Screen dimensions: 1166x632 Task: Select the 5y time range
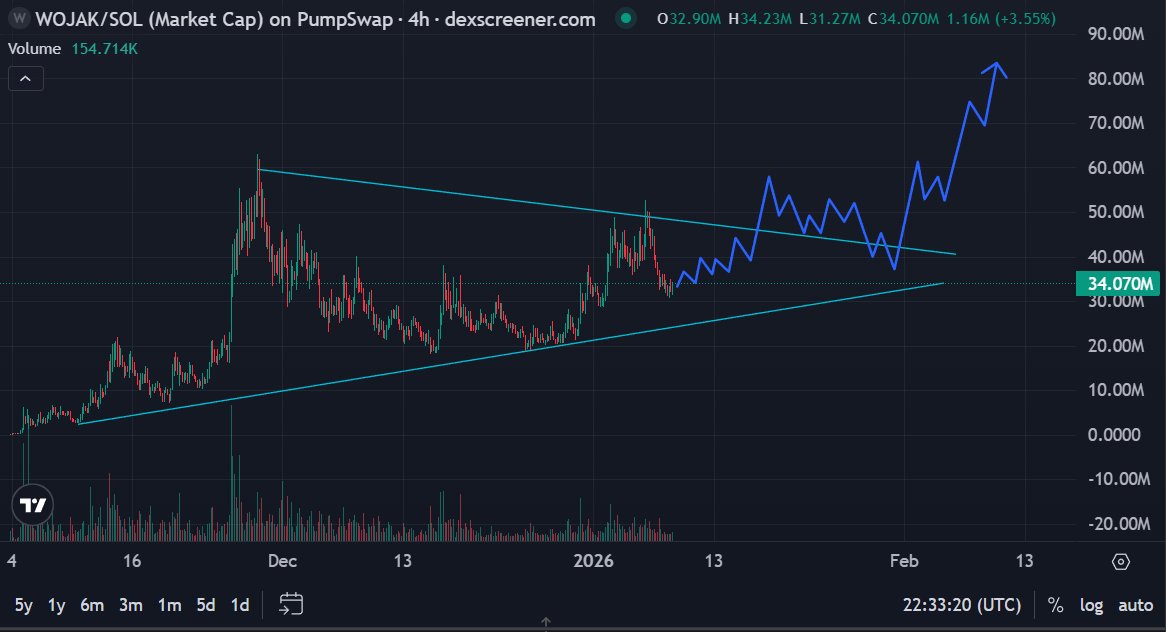pyautogui.click(x=24, y=605)
